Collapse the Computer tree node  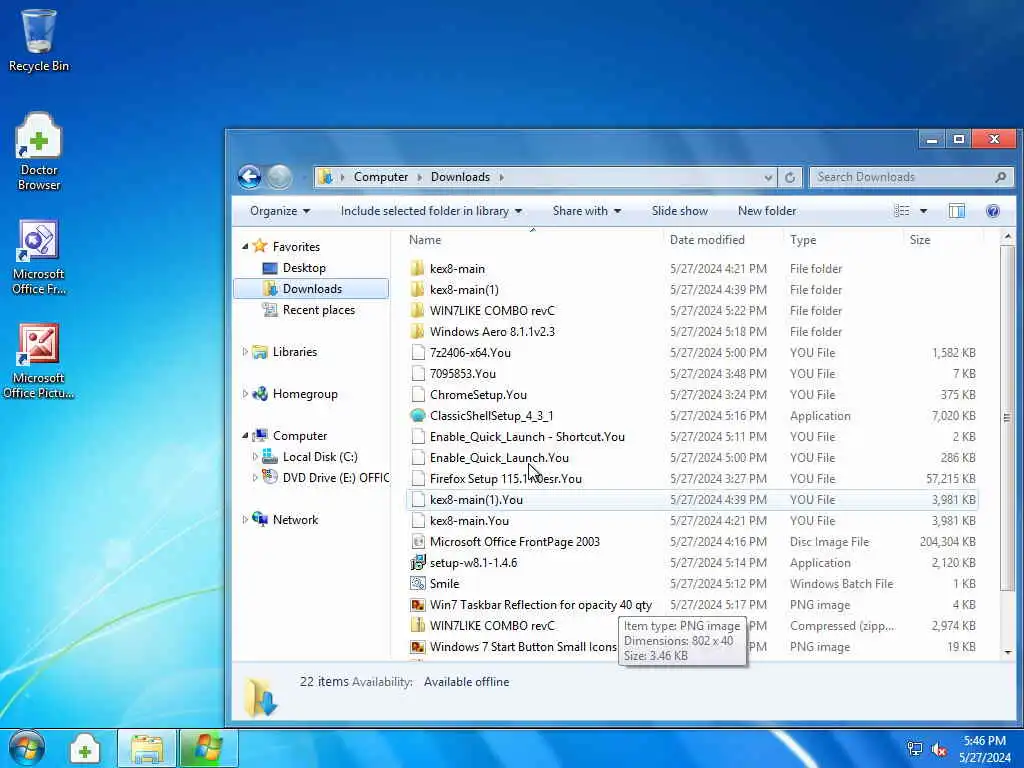coord(246,436)
